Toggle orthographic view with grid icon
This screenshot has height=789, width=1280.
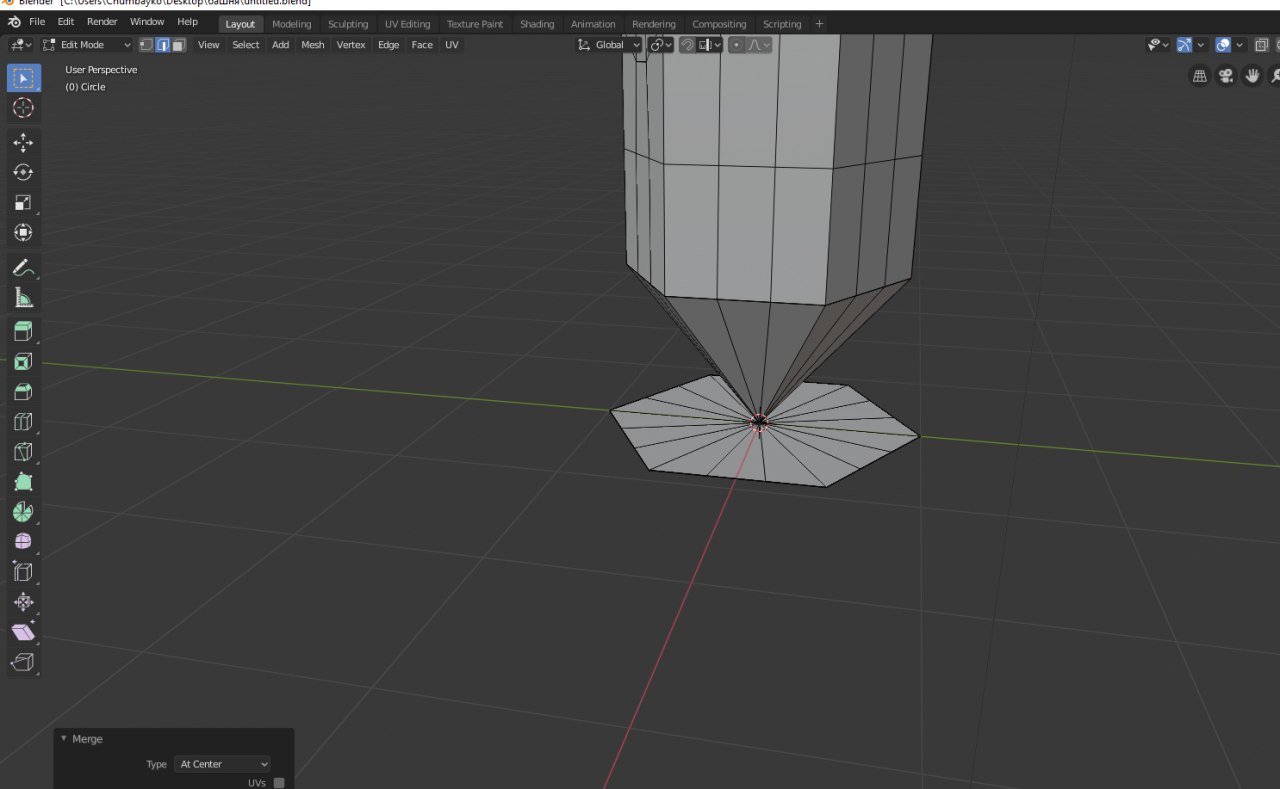(1200, 76)
